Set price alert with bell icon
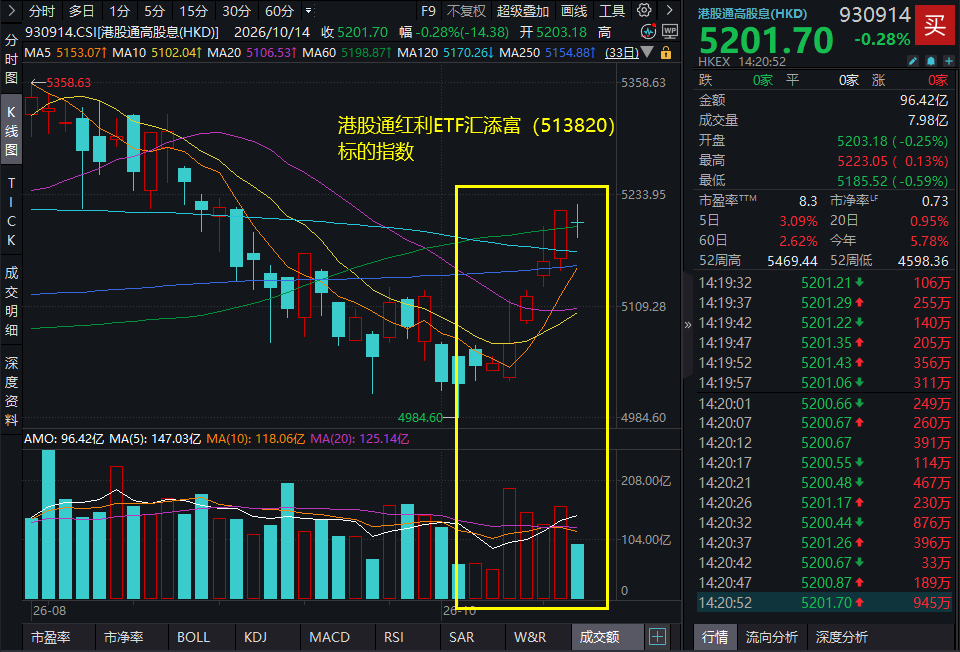This screenshot has height=652, width=960. coord(931,61)
